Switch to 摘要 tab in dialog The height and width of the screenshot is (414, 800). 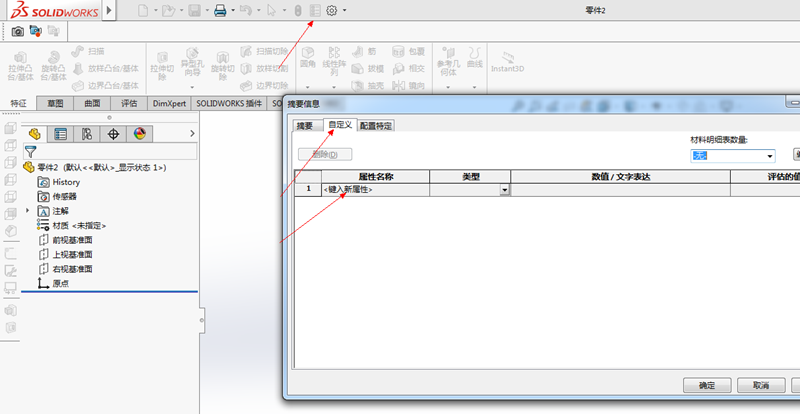pyautogui.click(x=307, y=126)
